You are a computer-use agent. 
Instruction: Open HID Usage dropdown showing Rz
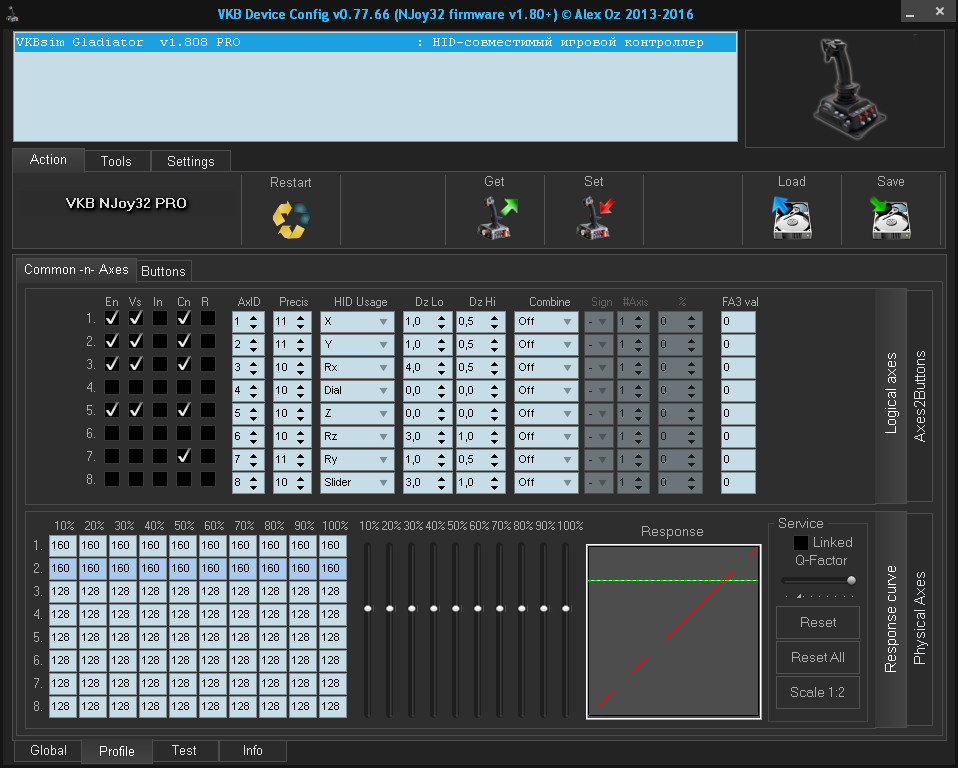357,437
